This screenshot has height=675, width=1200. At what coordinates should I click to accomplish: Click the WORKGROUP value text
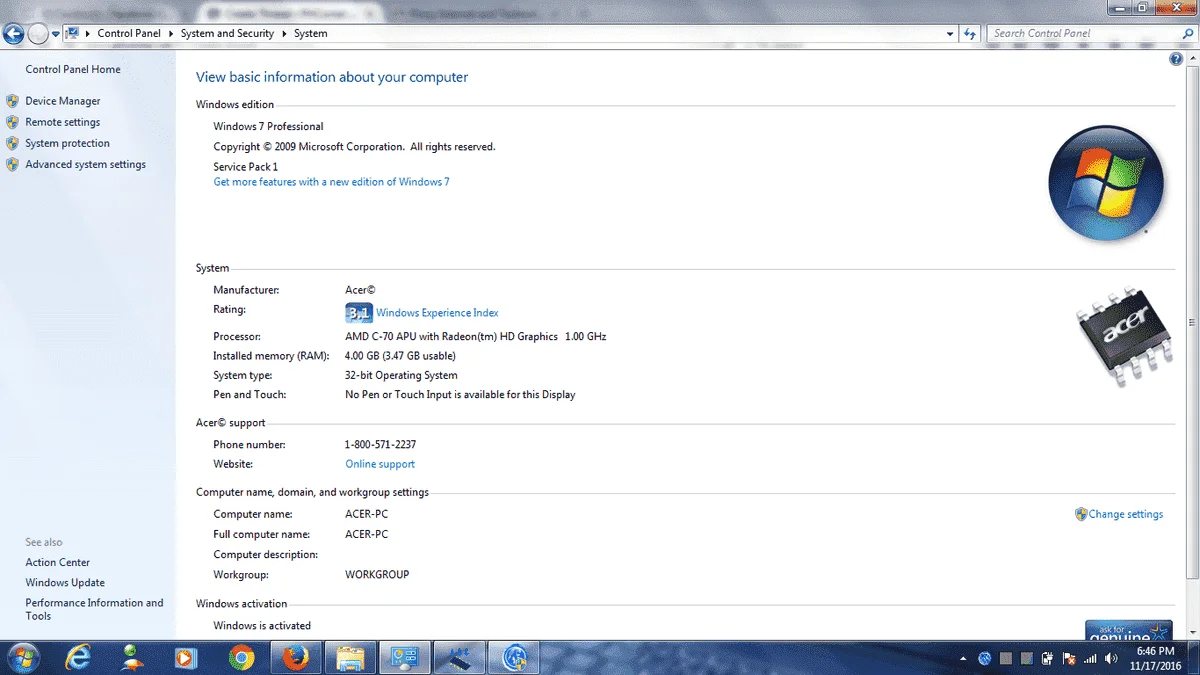click(377, 575)
